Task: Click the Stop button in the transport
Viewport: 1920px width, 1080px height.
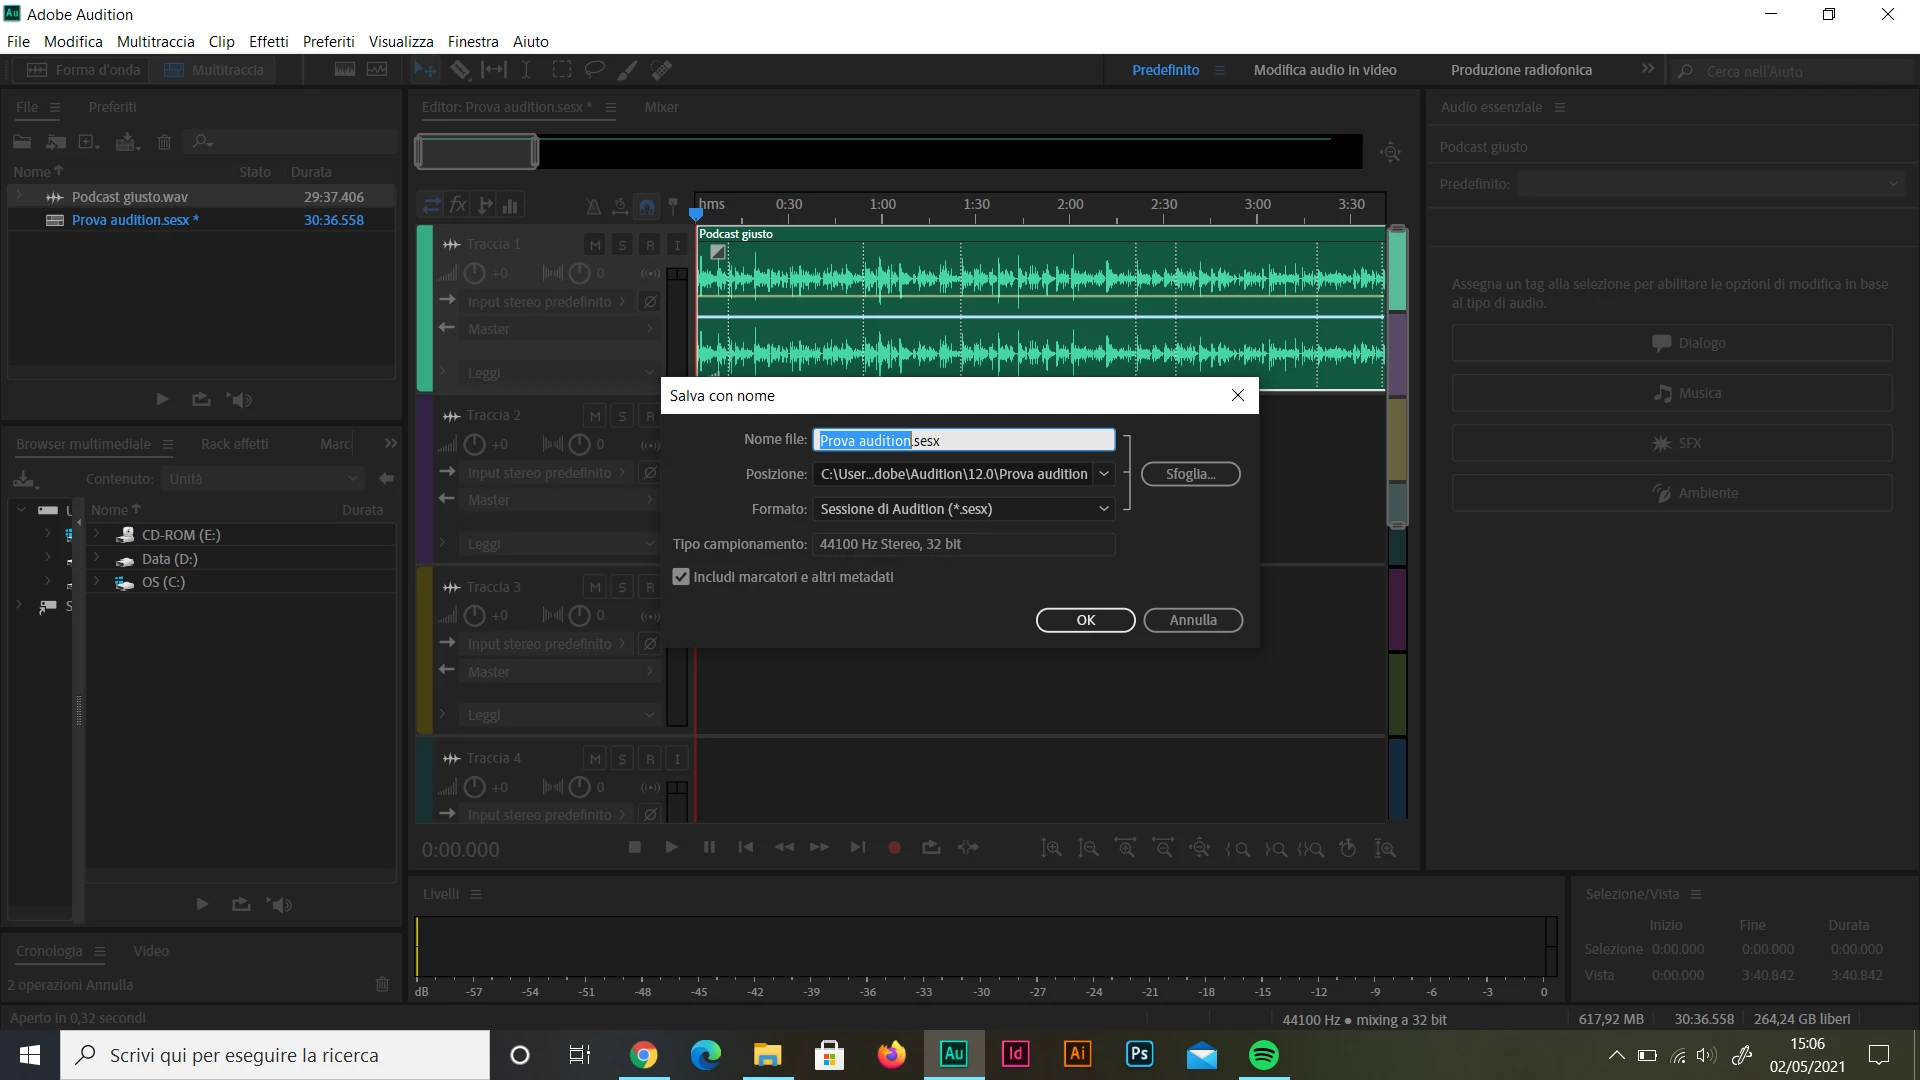Action: (634, 848)
